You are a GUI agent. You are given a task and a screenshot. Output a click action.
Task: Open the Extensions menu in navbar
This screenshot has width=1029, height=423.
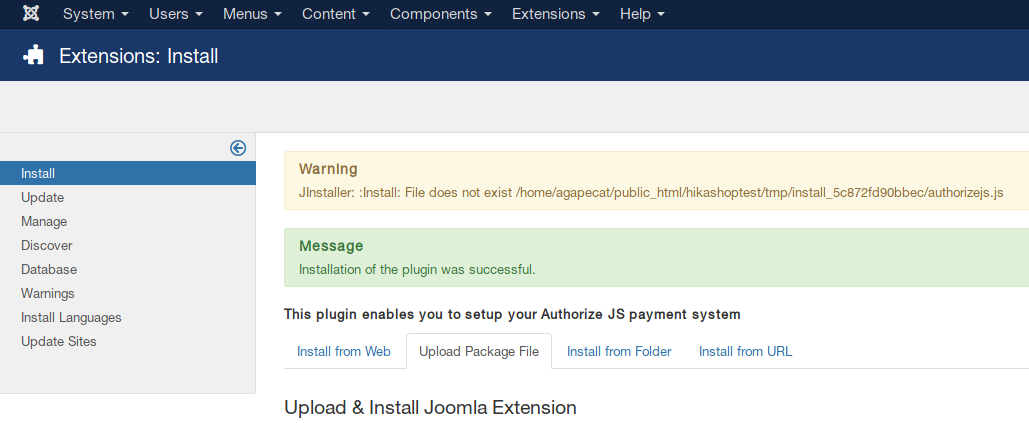[556, 14]
